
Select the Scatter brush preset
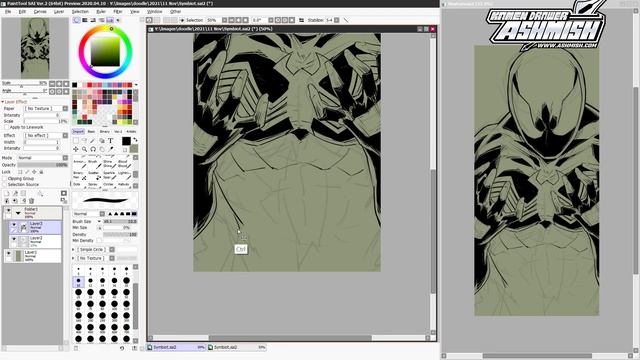tap(93, 176)
